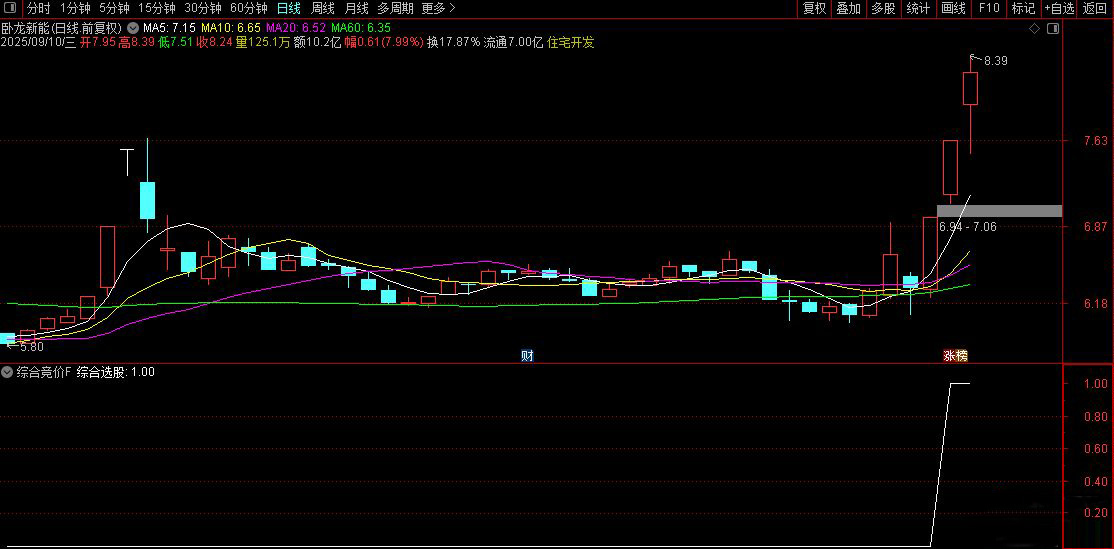The height and width of the screenshot is (549, 1114).
Task: Click the MA20: 6.52 label
Action: coord(296,28)
